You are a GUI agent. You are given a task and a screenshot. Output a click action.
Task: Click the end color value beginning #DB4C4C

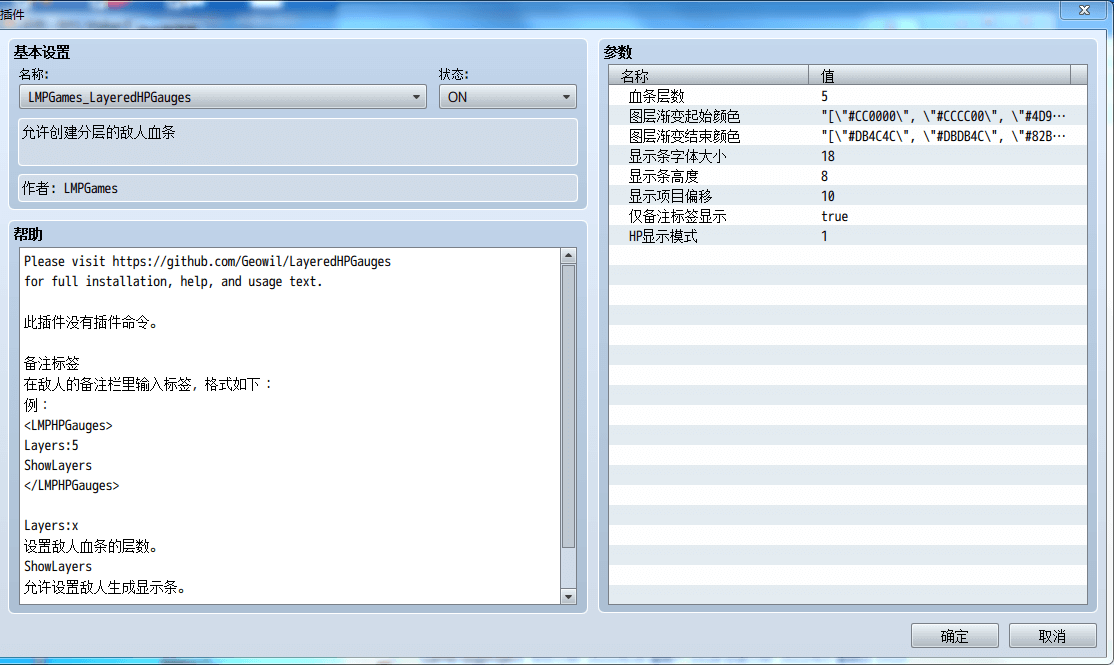coord(943,136)
